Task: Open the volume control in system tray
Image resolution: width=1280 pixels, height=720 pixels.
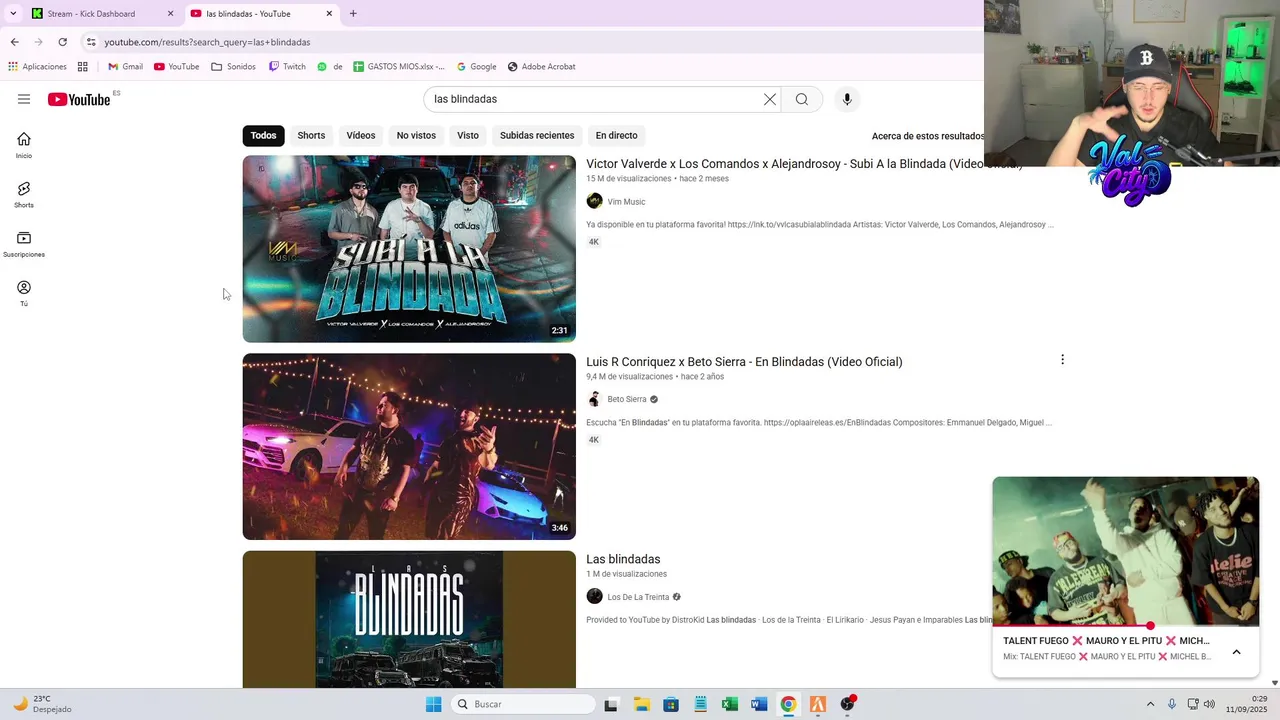Action: [1209, 704]
